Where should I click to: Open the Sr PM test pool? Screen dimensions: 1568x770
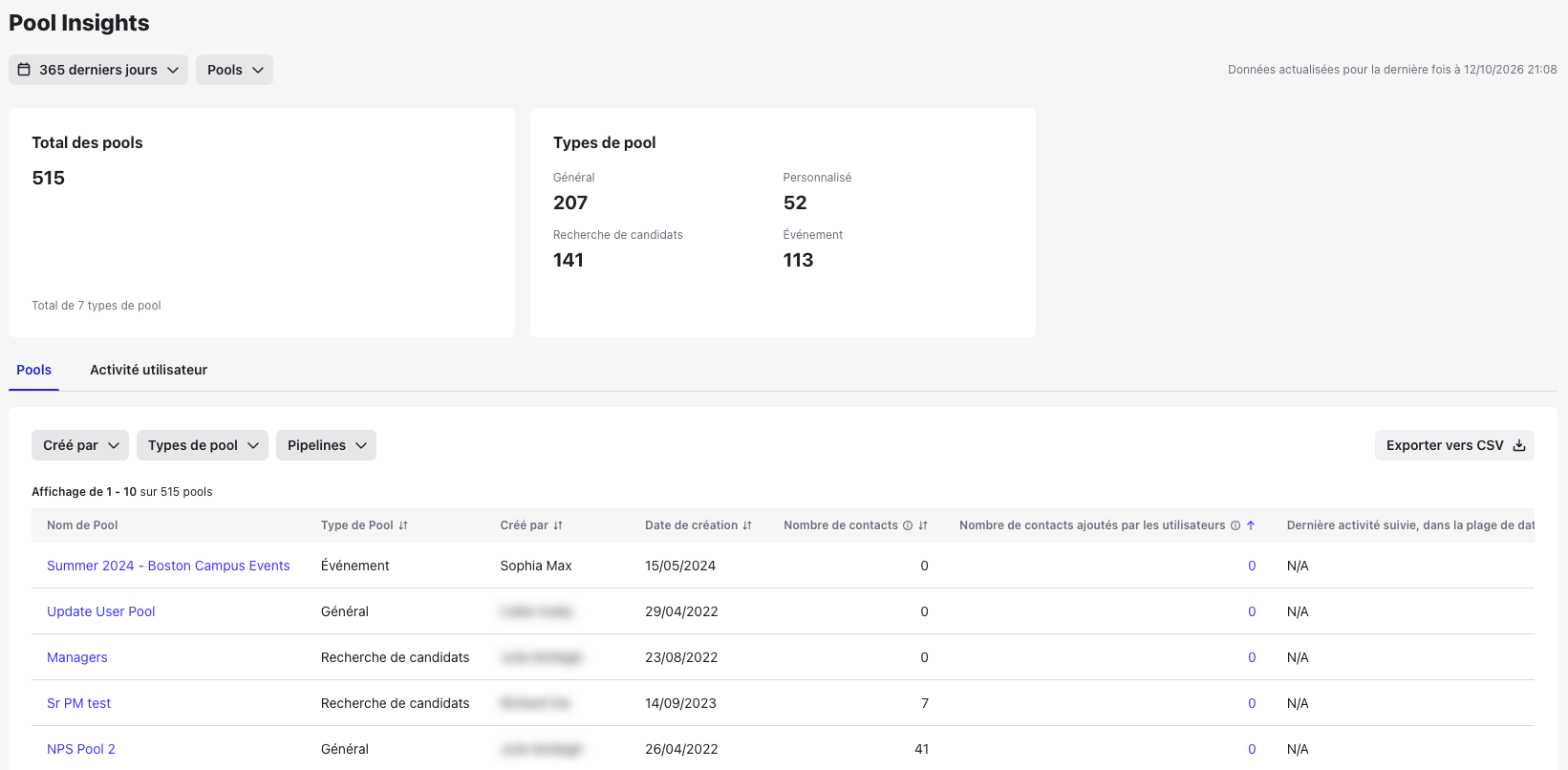[x=79, y=703]
